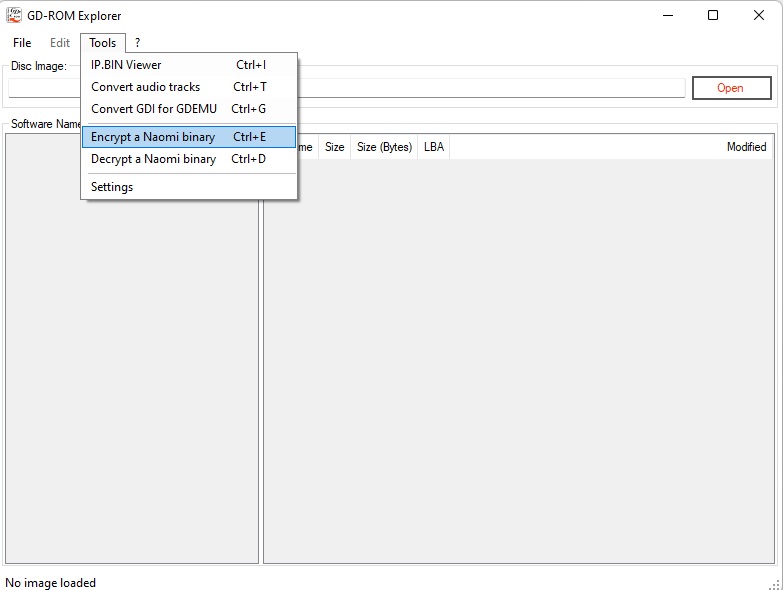Open Settings from the Tools menu
The height and width of the screenshot is (590, 783).
click(189, 187)
